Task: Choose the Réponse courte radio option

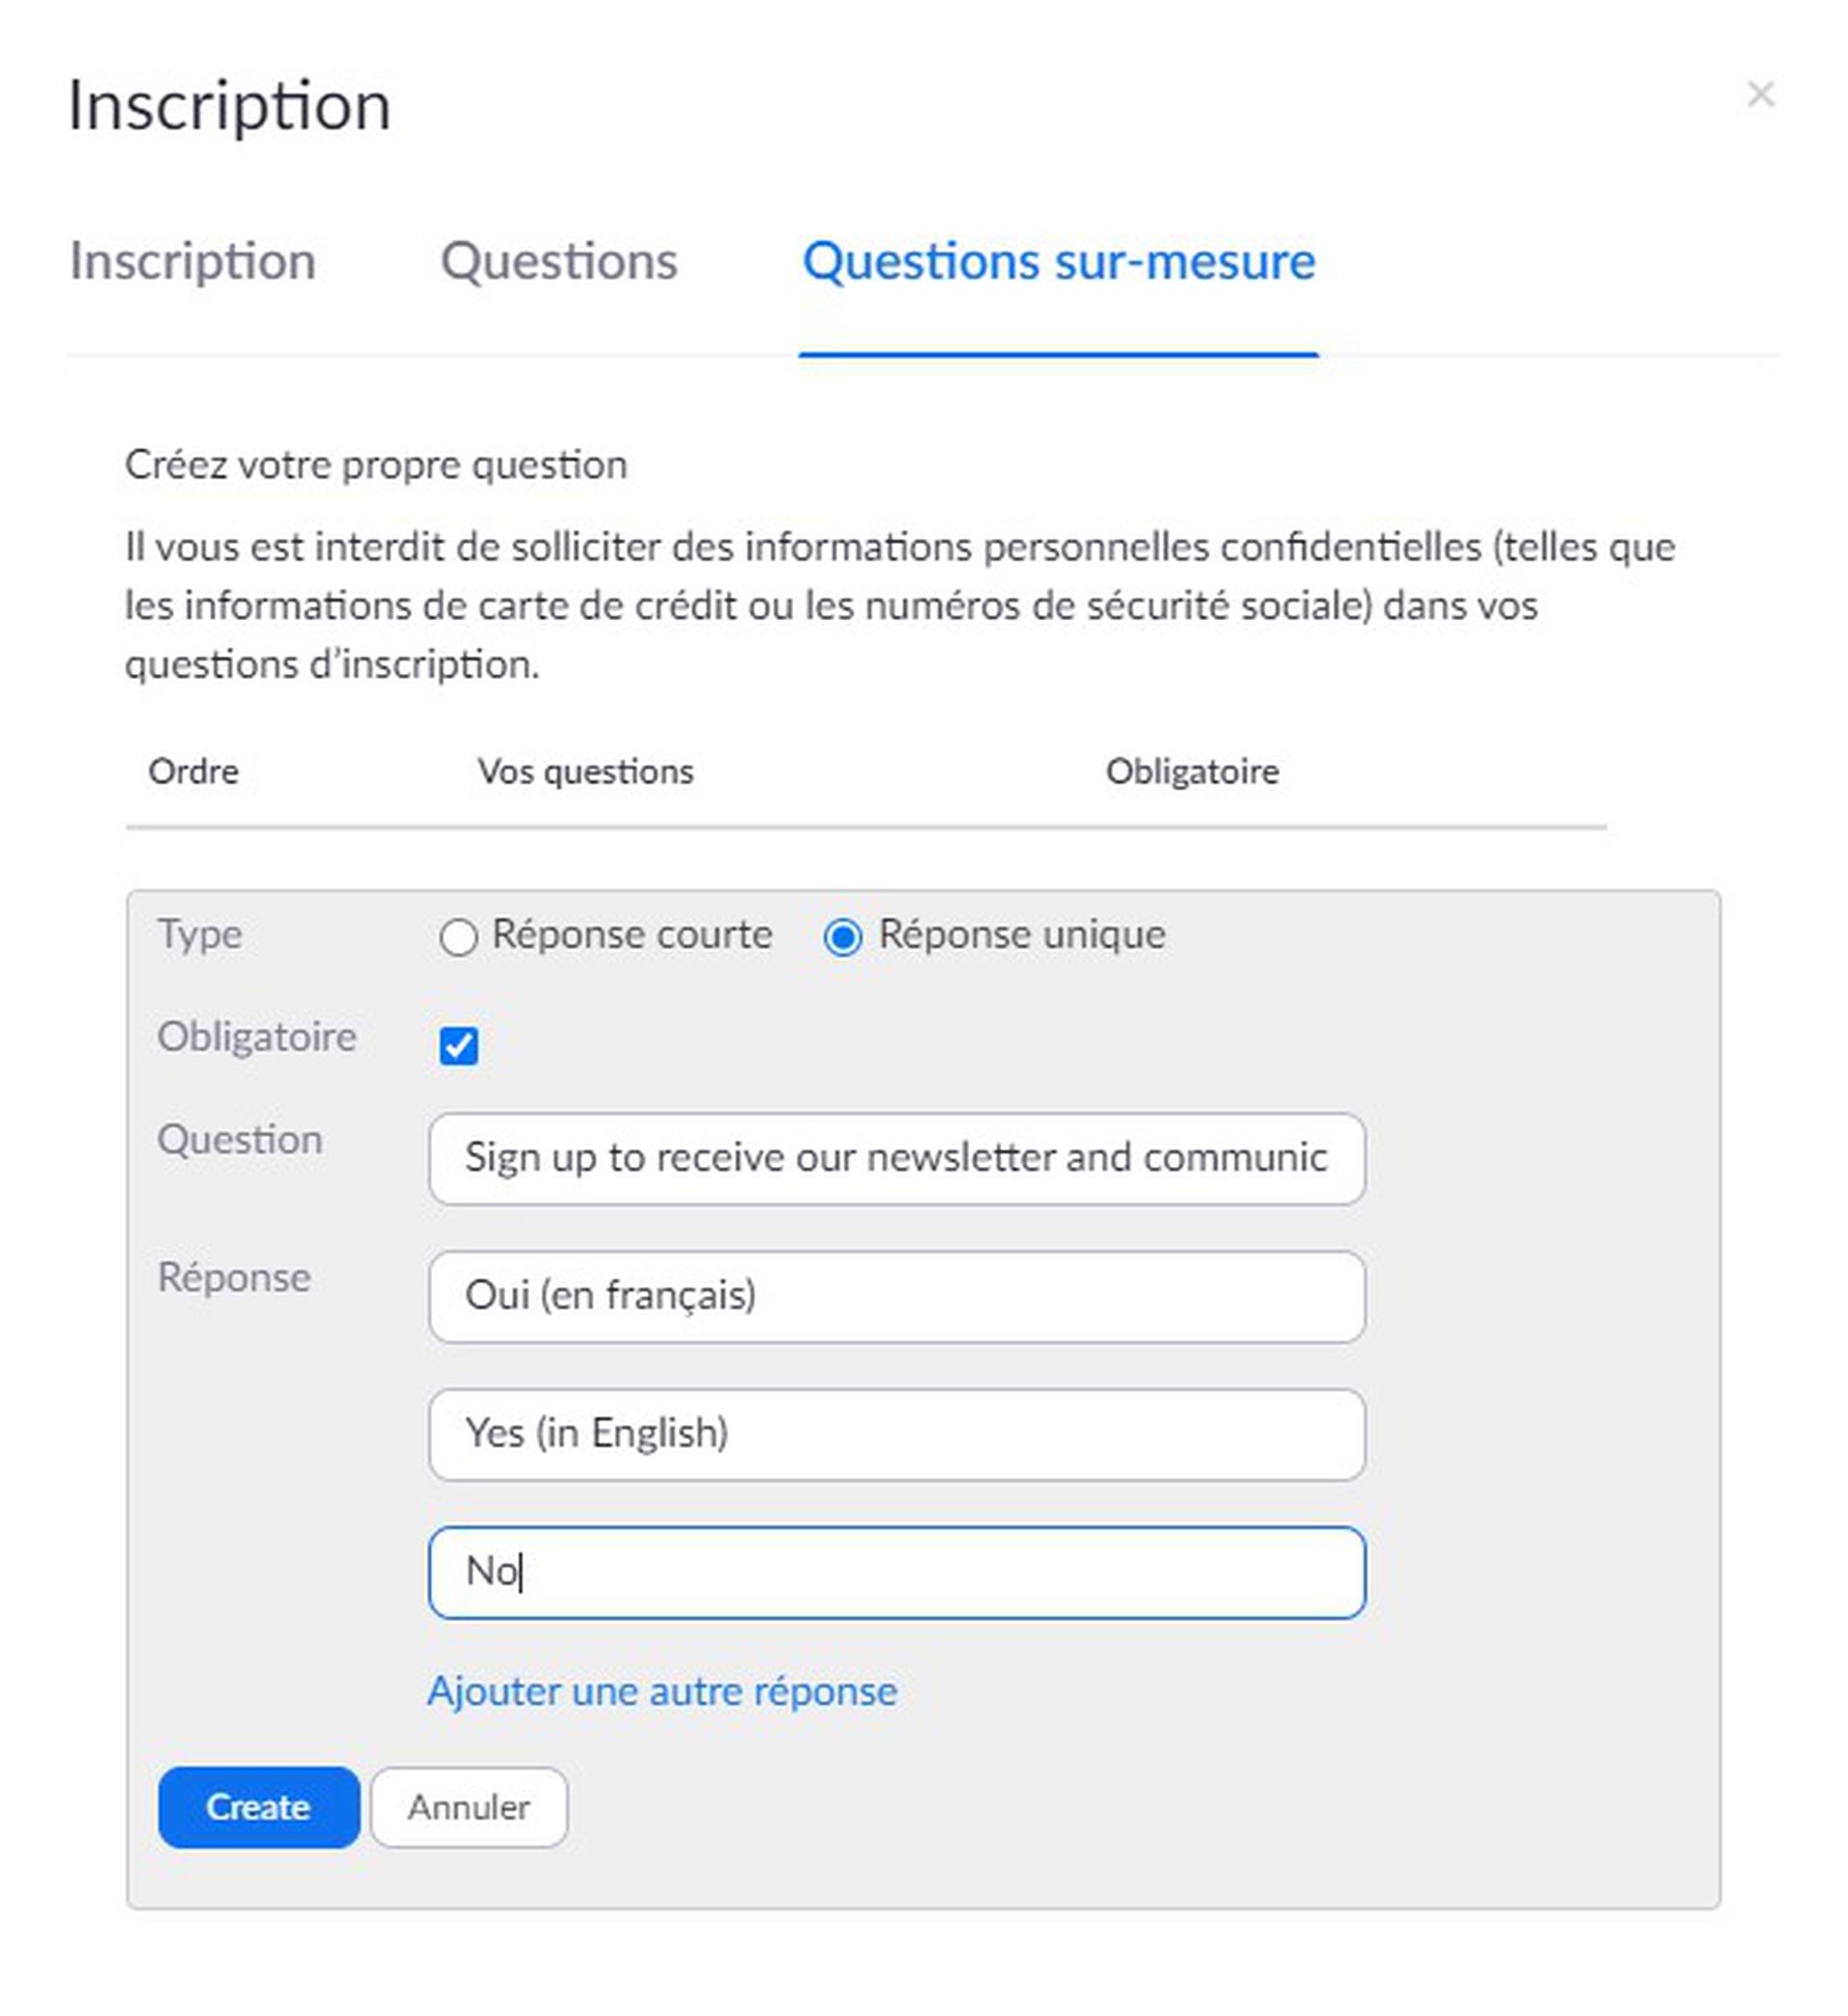Action: point(458,937)
